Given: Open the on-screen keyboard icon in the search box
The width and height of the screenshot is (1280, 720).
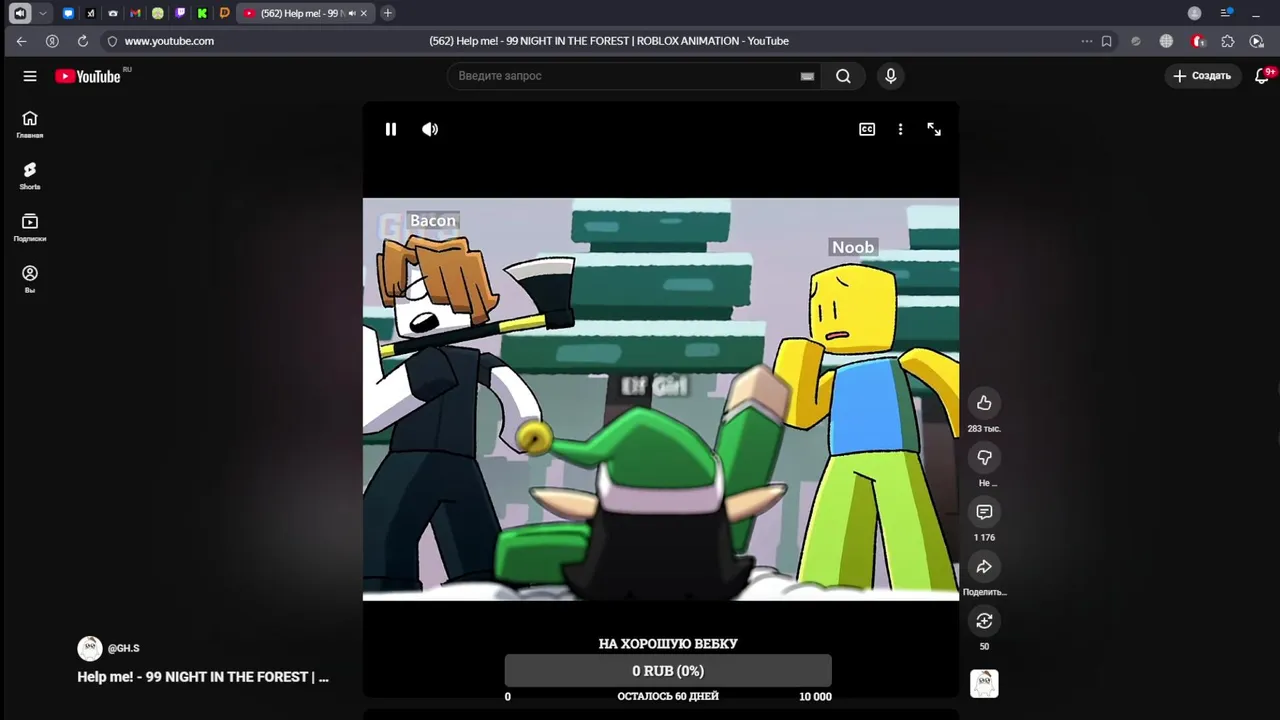Looking at the screenshot, I should 807,76.
